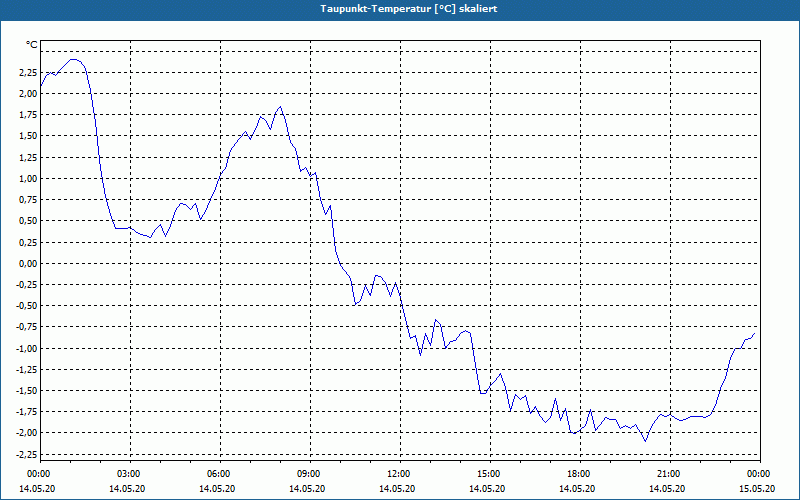Image resolution: width=800 pixels, height=500 pixels.
Task: Click the -0,75 y-axis value
Action: pyautogui.click(x=27, y=327)
